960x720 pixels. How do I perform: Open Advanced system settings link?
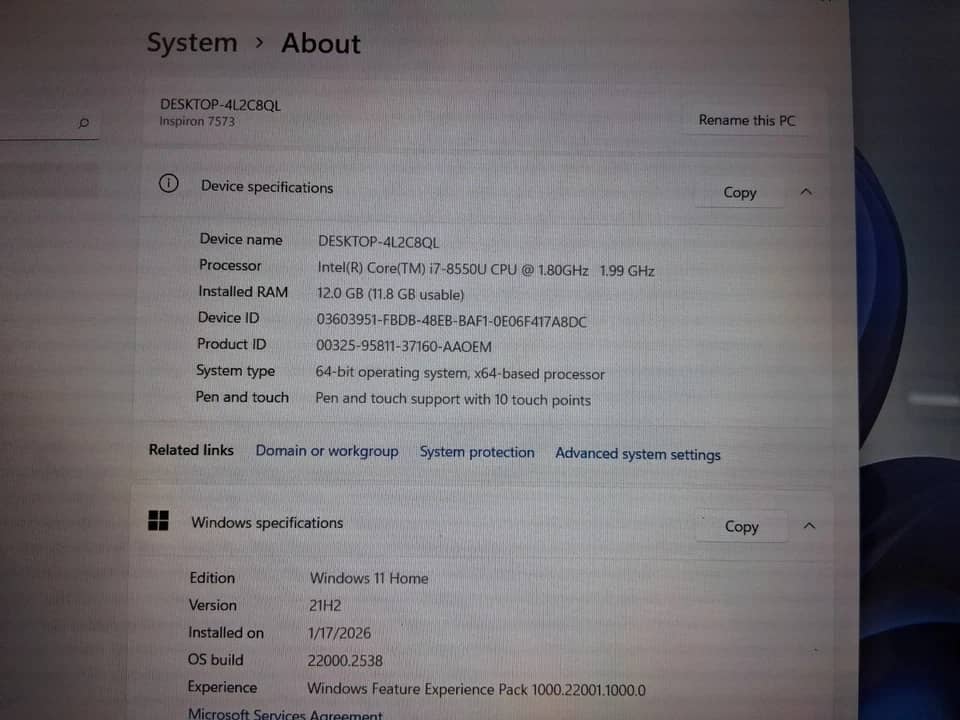point(637,454)
